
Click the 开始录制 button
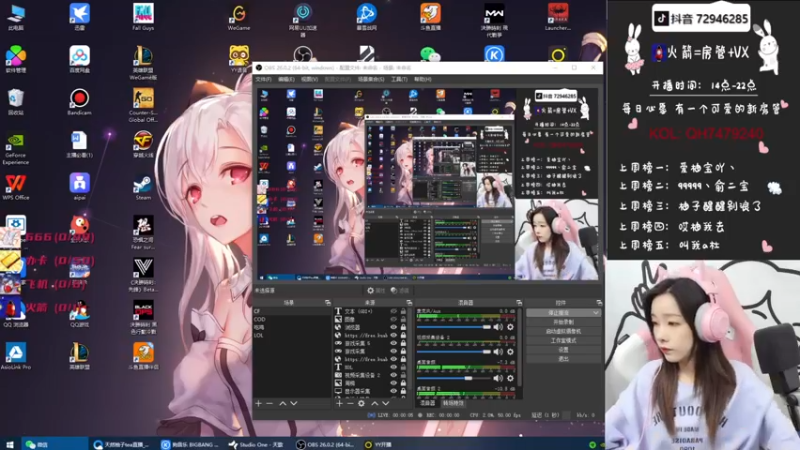point(563,322)
